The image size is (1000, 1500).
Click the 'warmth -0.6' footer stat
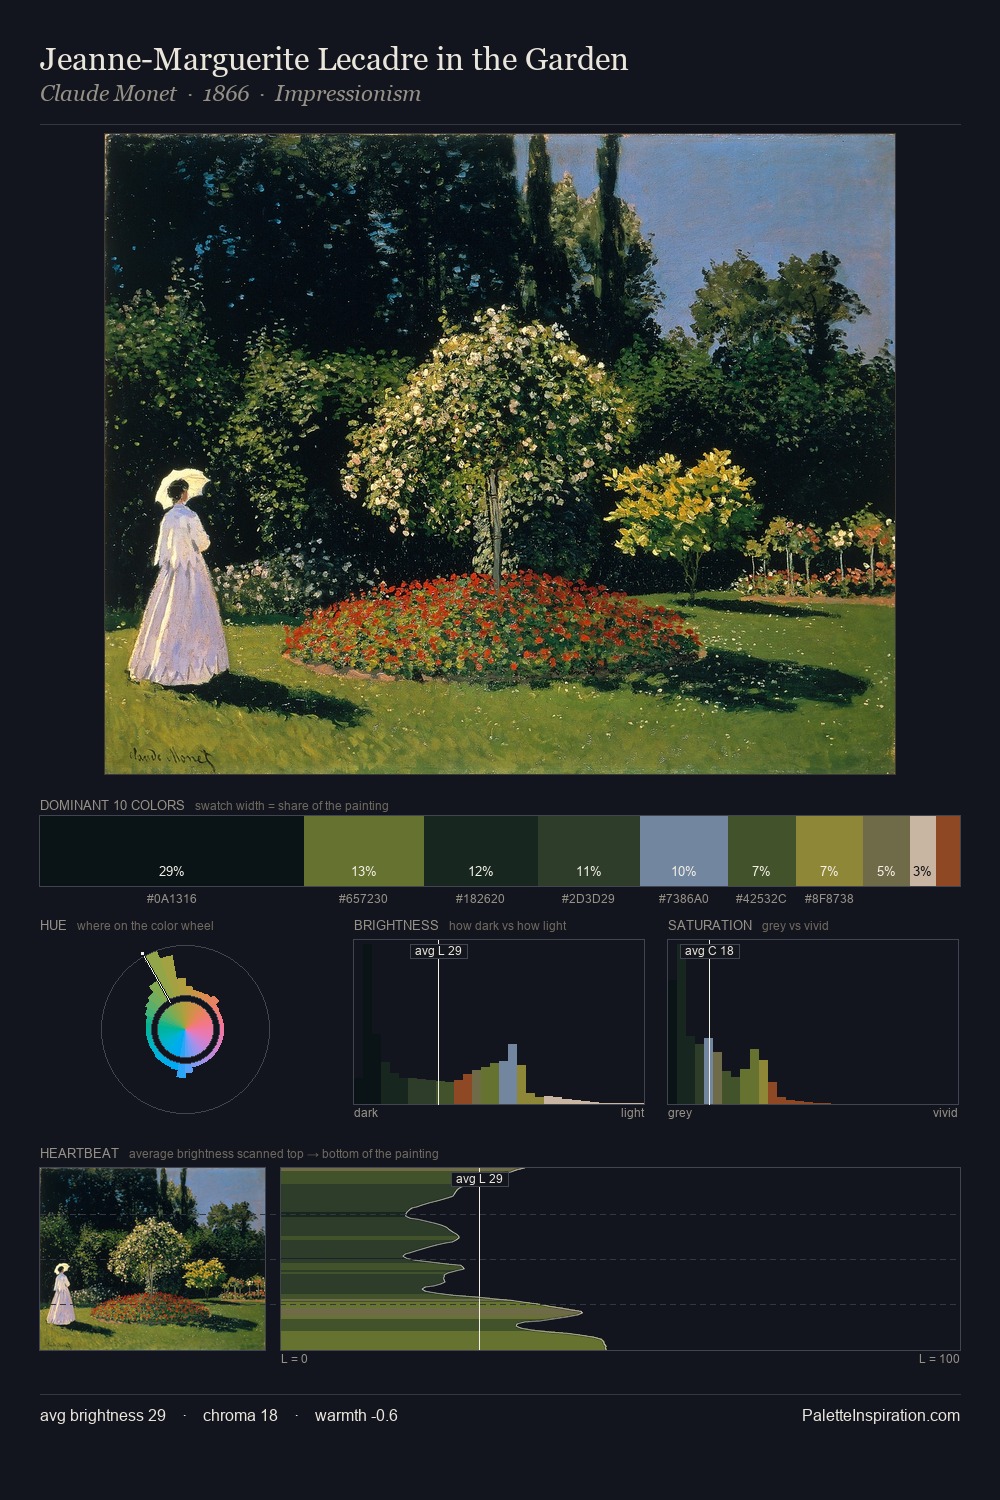(x=356, y=1415)
